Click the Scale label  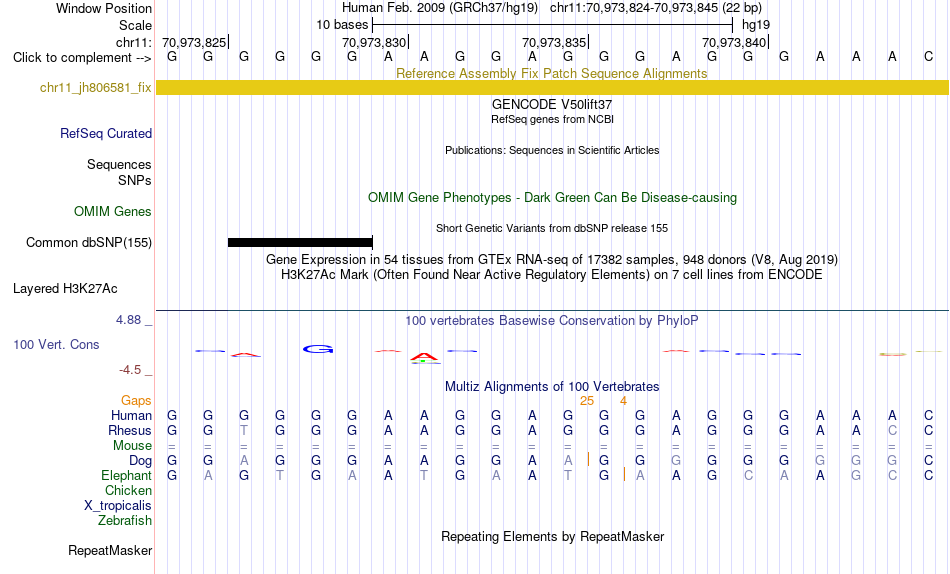tap(135, 25)
